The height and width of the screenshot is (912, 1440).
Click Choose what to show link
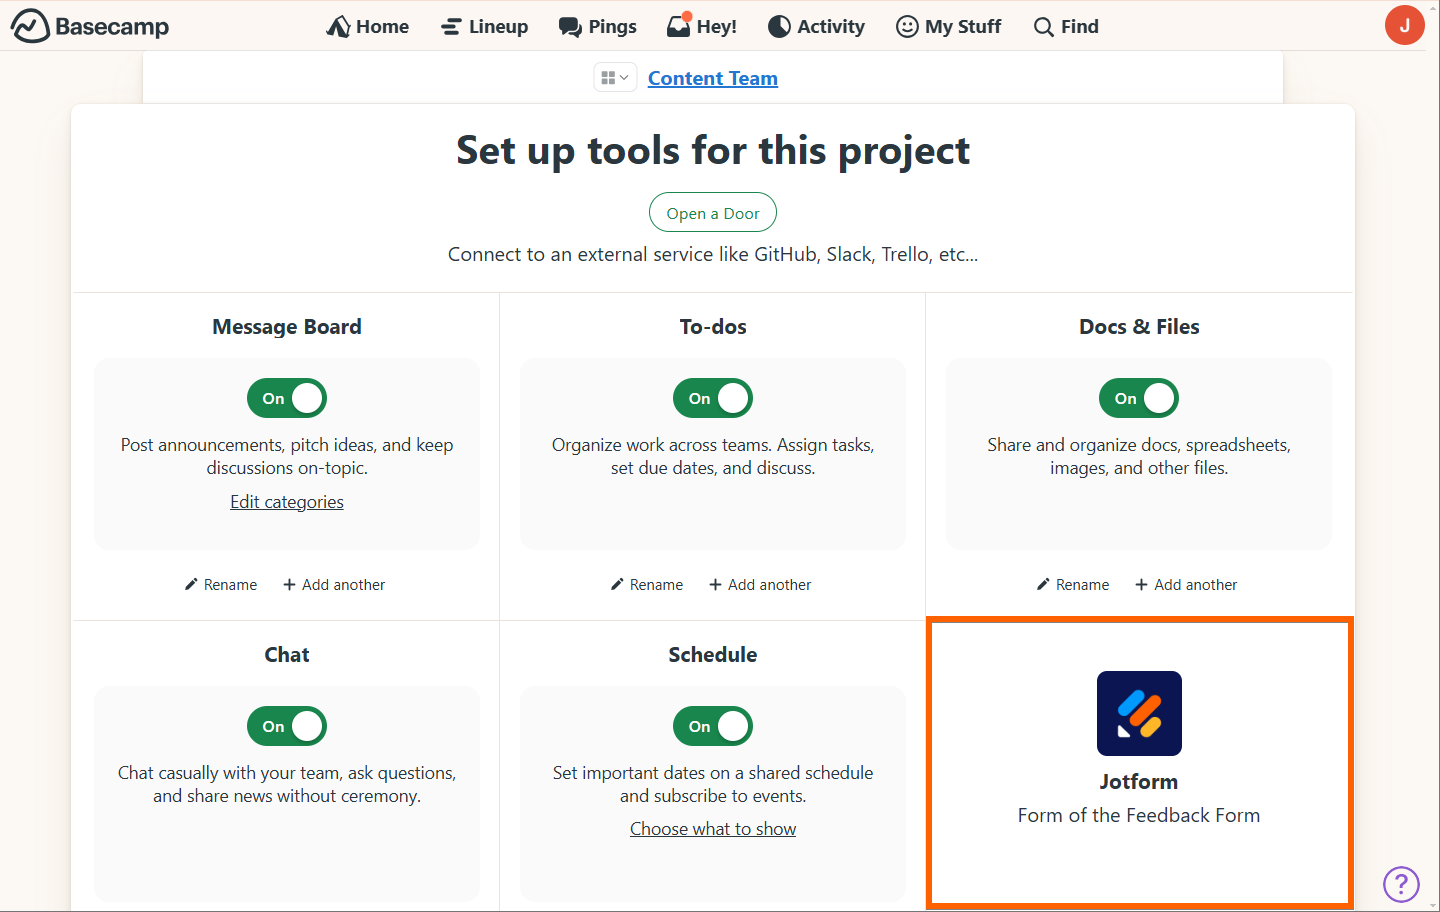pos(713,829)
